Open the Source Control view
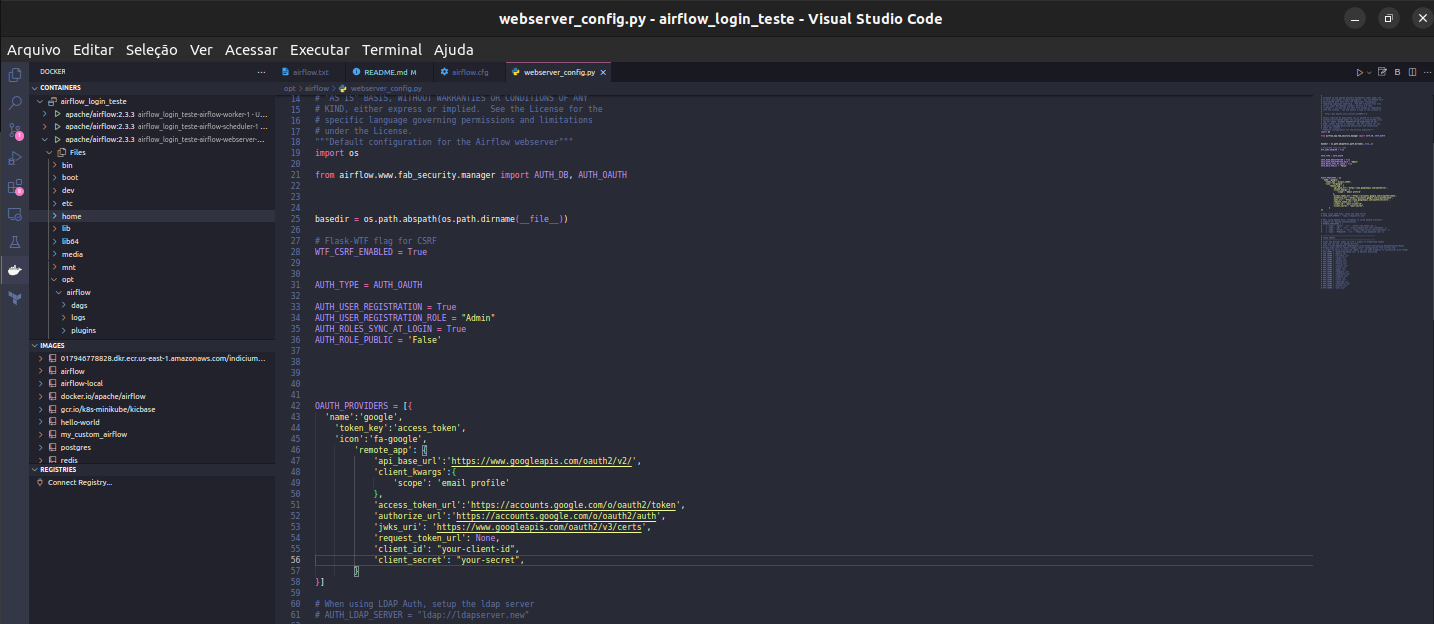The height and width of the screenshot is (624, 1434). 14,130
